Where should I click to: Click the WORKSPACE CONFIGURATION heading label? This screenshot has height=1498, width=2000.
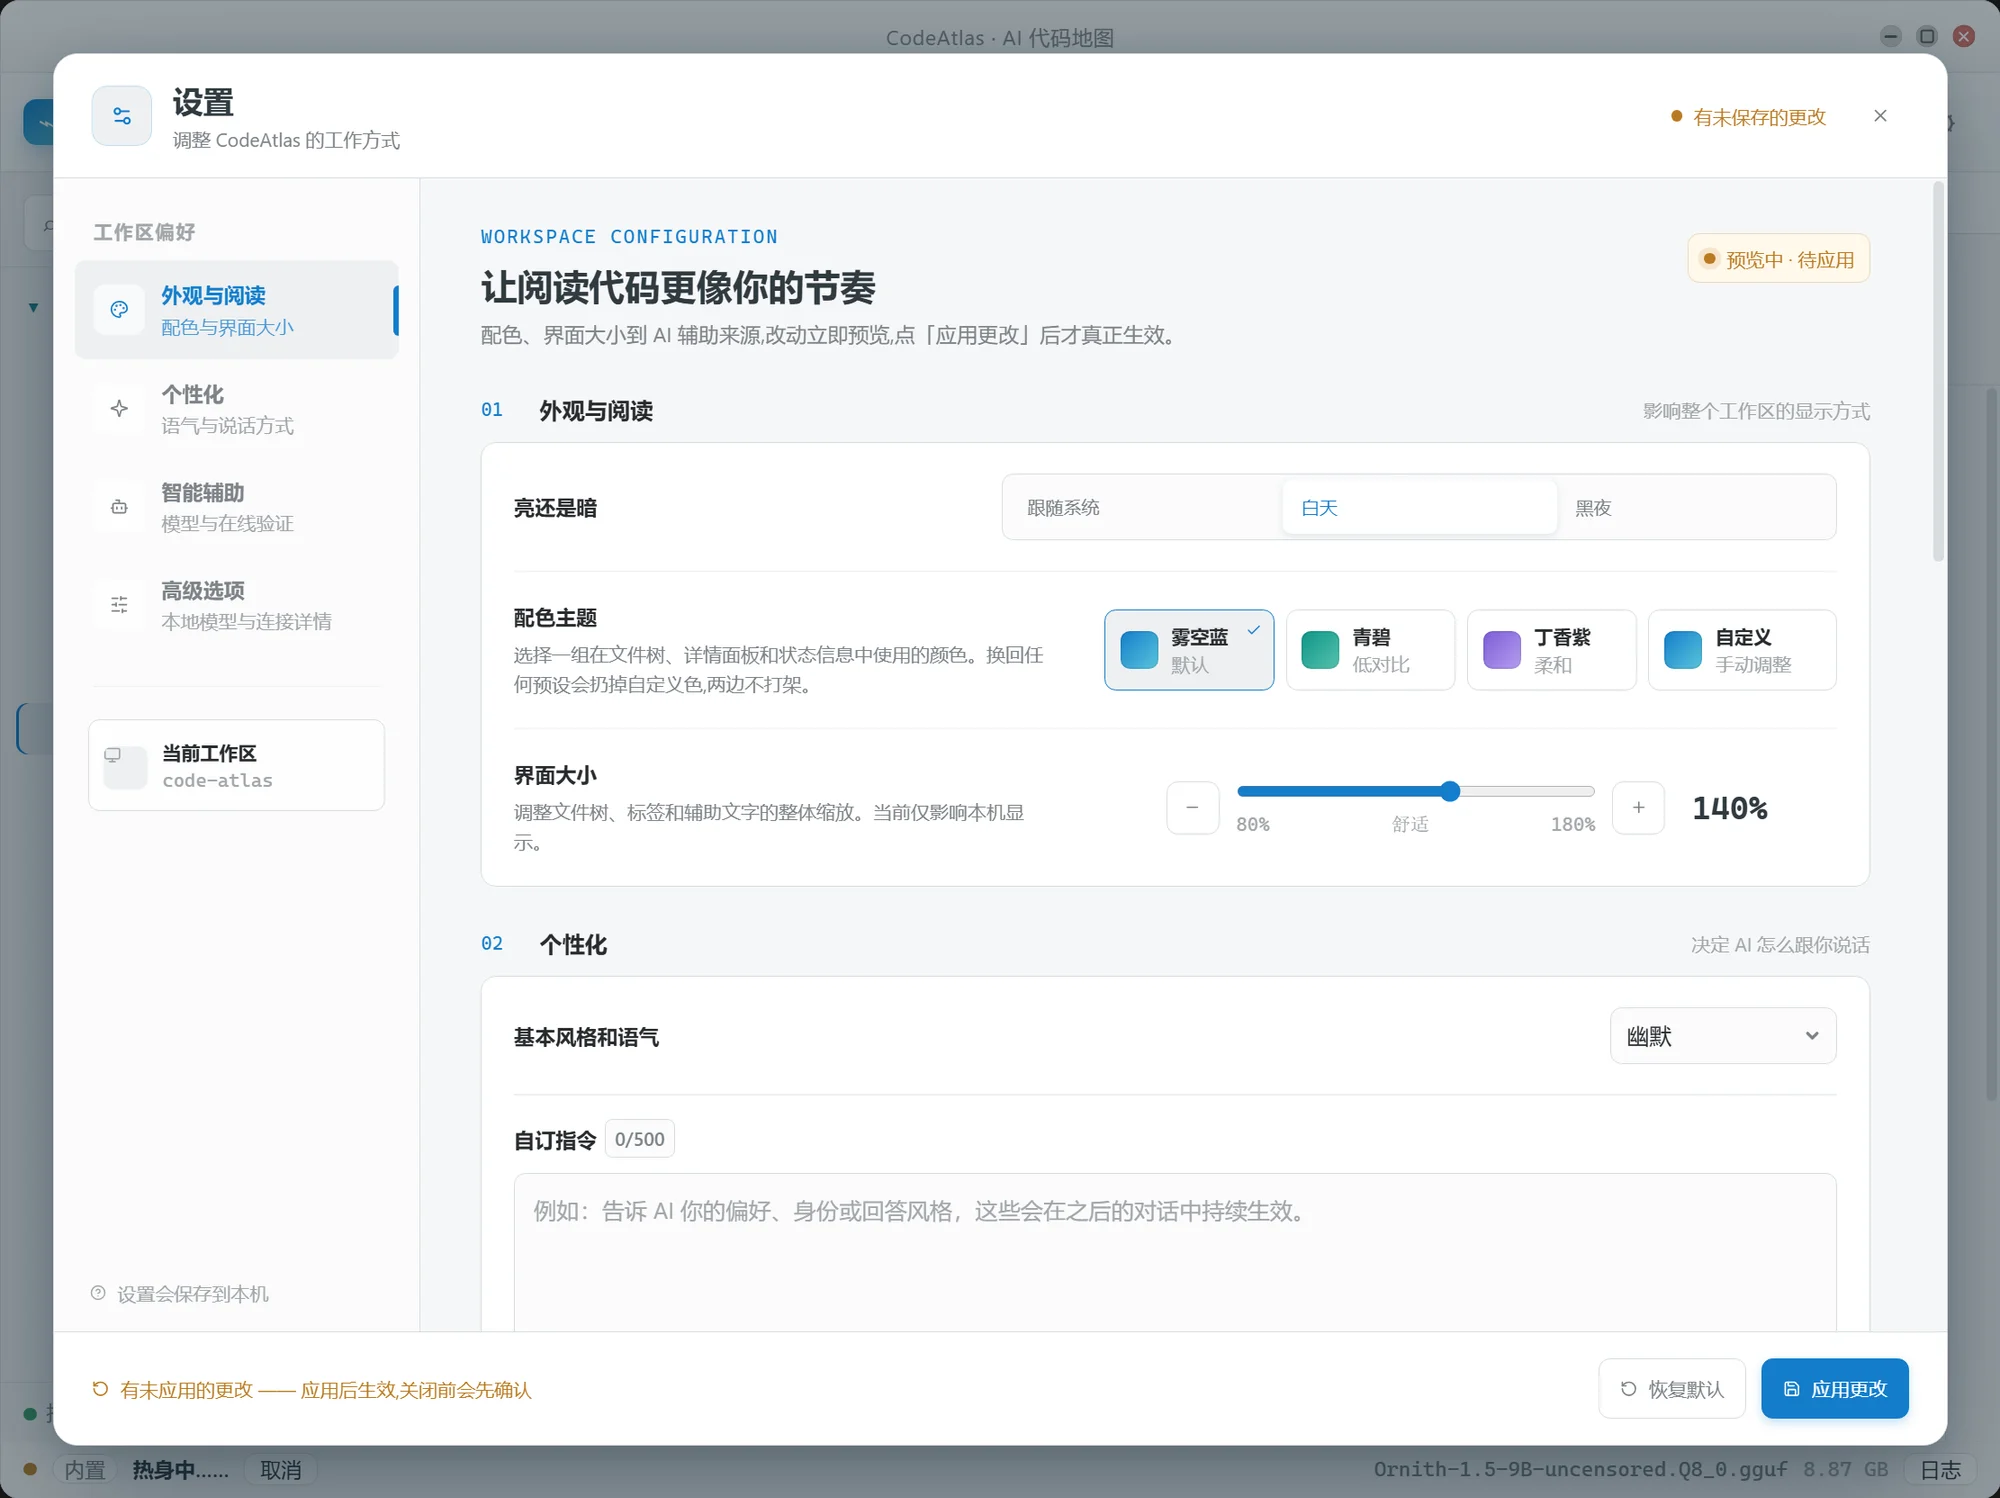click(x=629, y=236)
